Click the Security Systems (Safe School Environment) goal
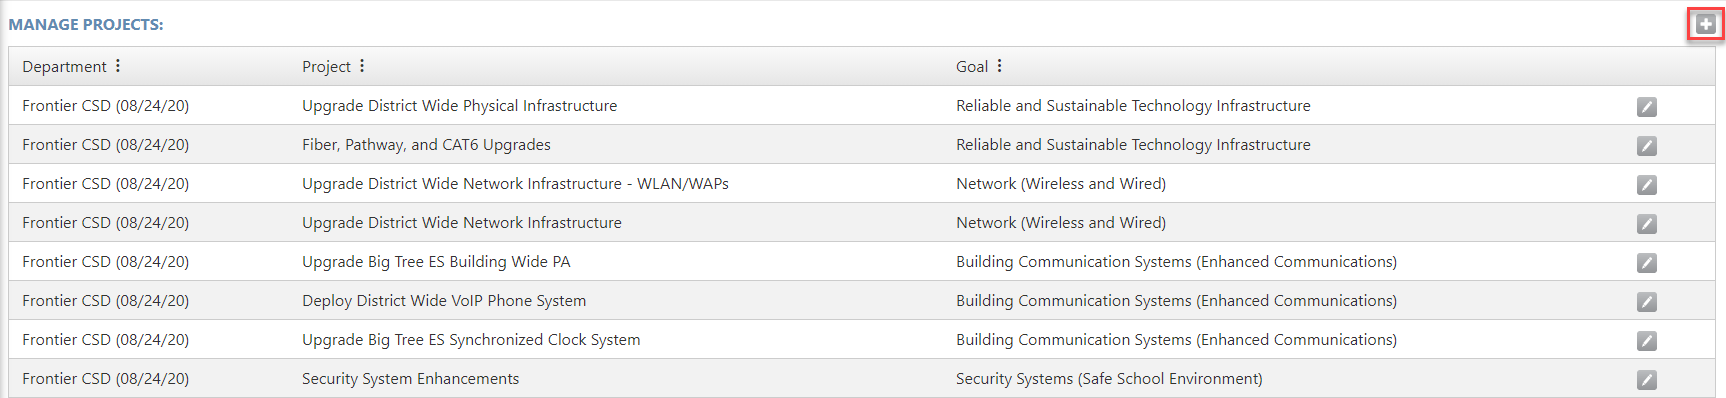Screen dimensions: 1726x398 tap(1109, 379)
